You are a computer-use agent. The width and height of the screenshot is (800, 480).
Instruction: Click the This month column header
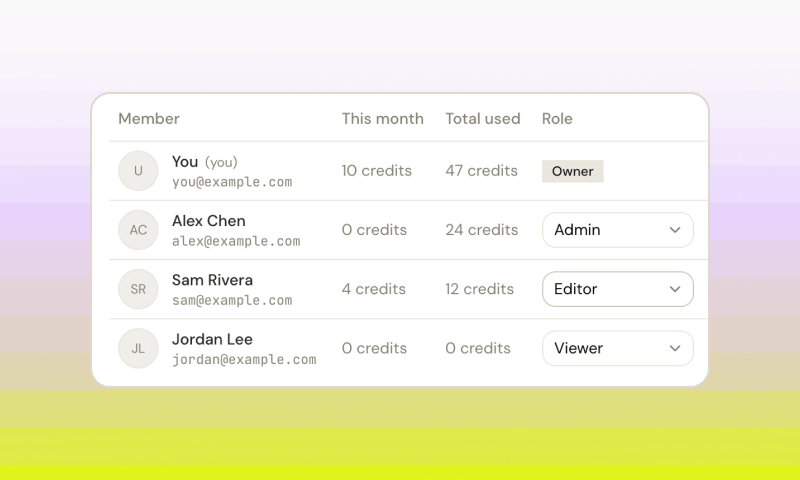pos(383,119)
